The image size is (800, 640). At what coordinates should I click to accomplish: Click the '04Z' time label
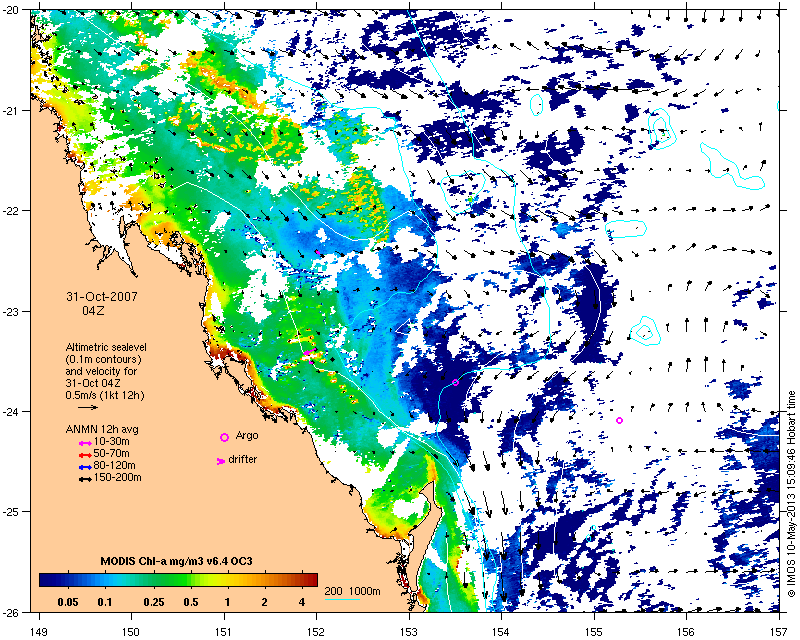point(93,310)
